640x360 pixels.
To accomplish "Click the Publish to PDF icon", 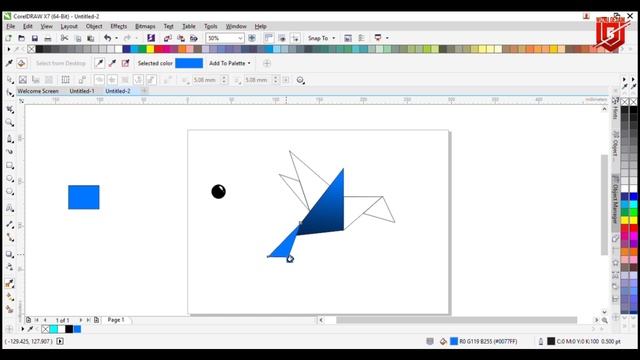I will [194, 38].
